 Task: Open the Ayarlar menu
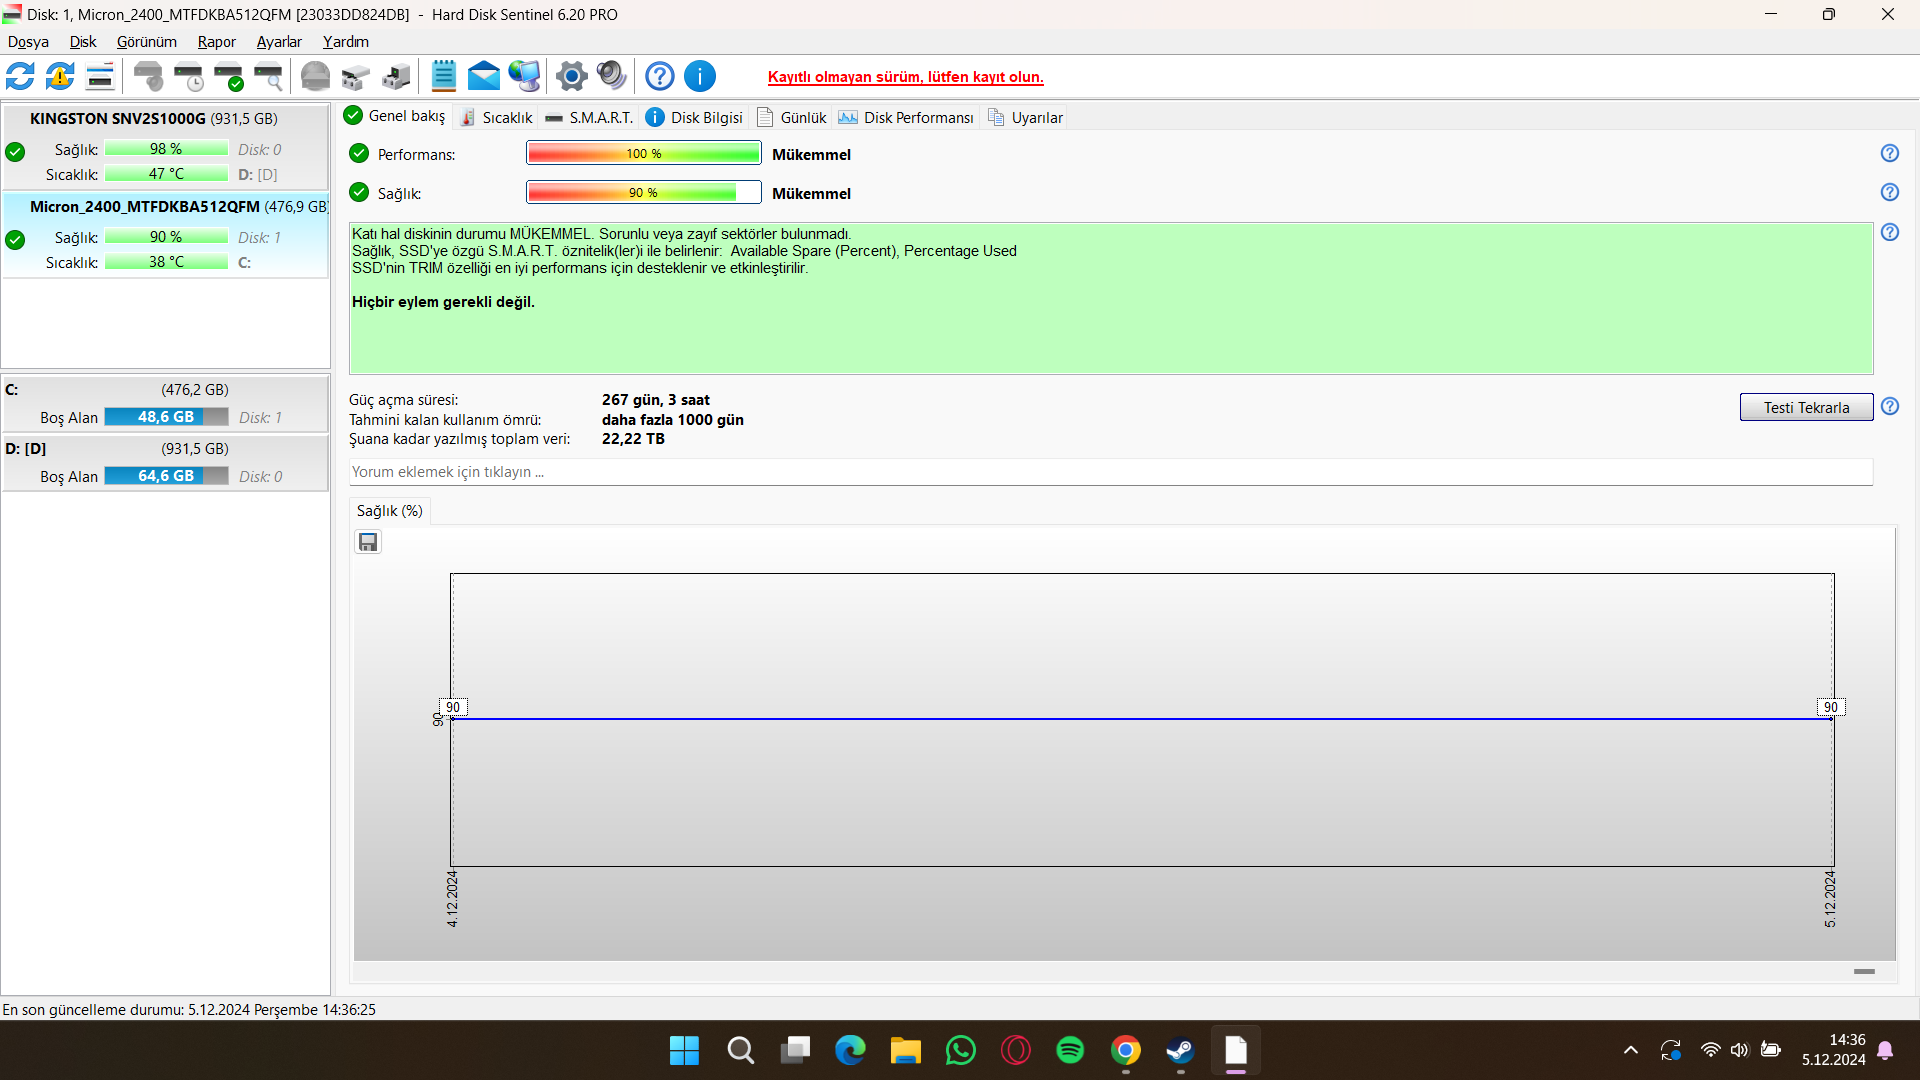(x=279, y=42)
